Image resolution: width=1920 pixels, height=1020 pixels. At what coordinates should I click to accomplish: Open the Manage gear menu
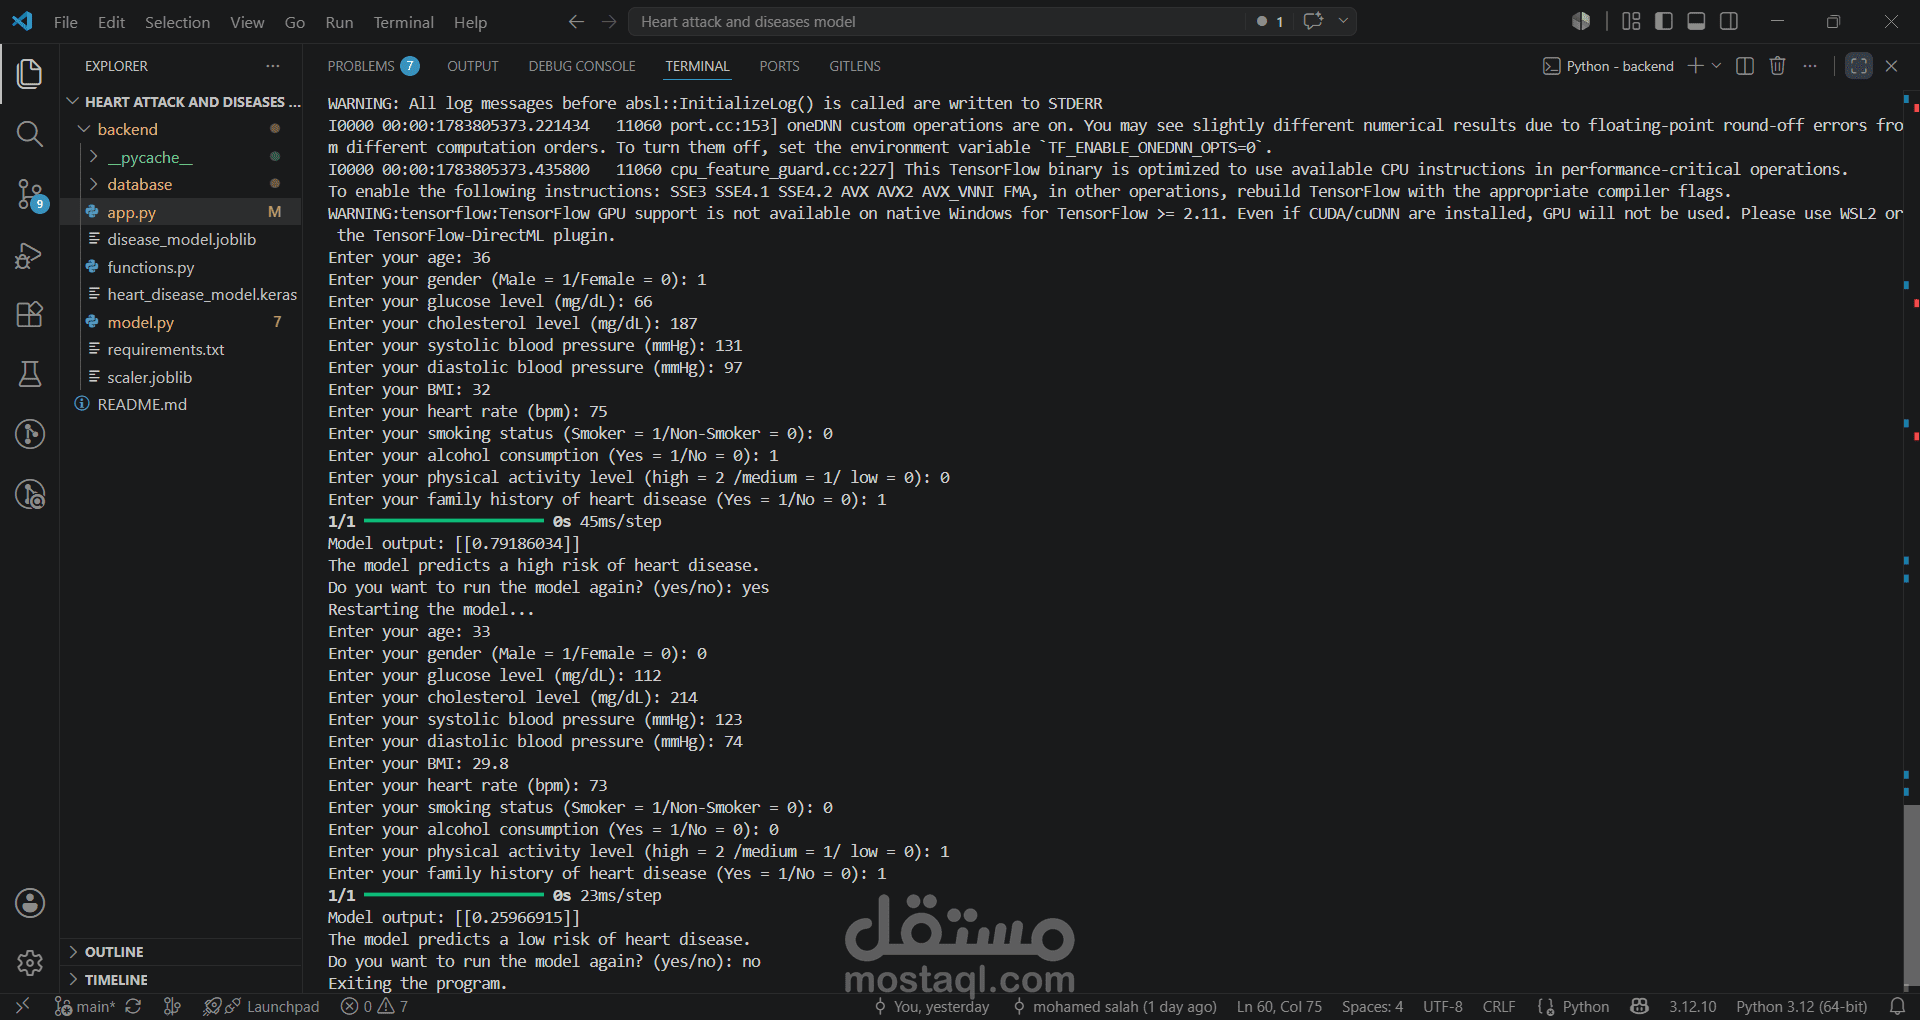pos(30,963)
